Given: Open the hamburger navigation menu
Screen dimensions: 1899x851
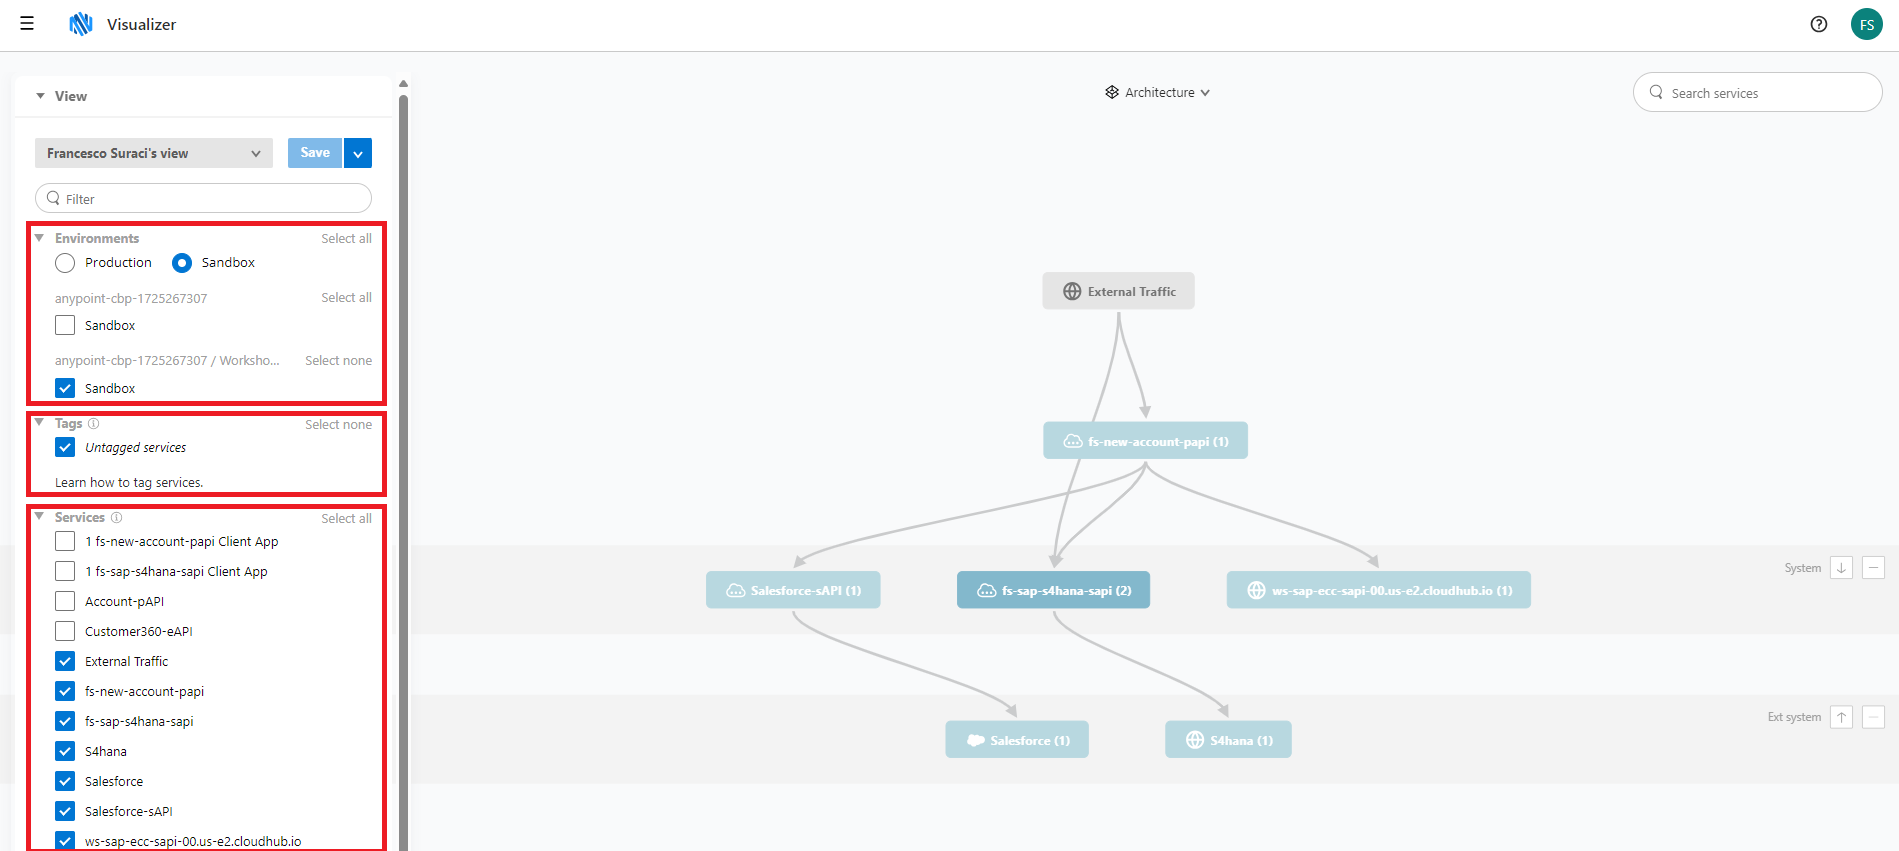Looking at the screenshot, I should pos(27,24).
